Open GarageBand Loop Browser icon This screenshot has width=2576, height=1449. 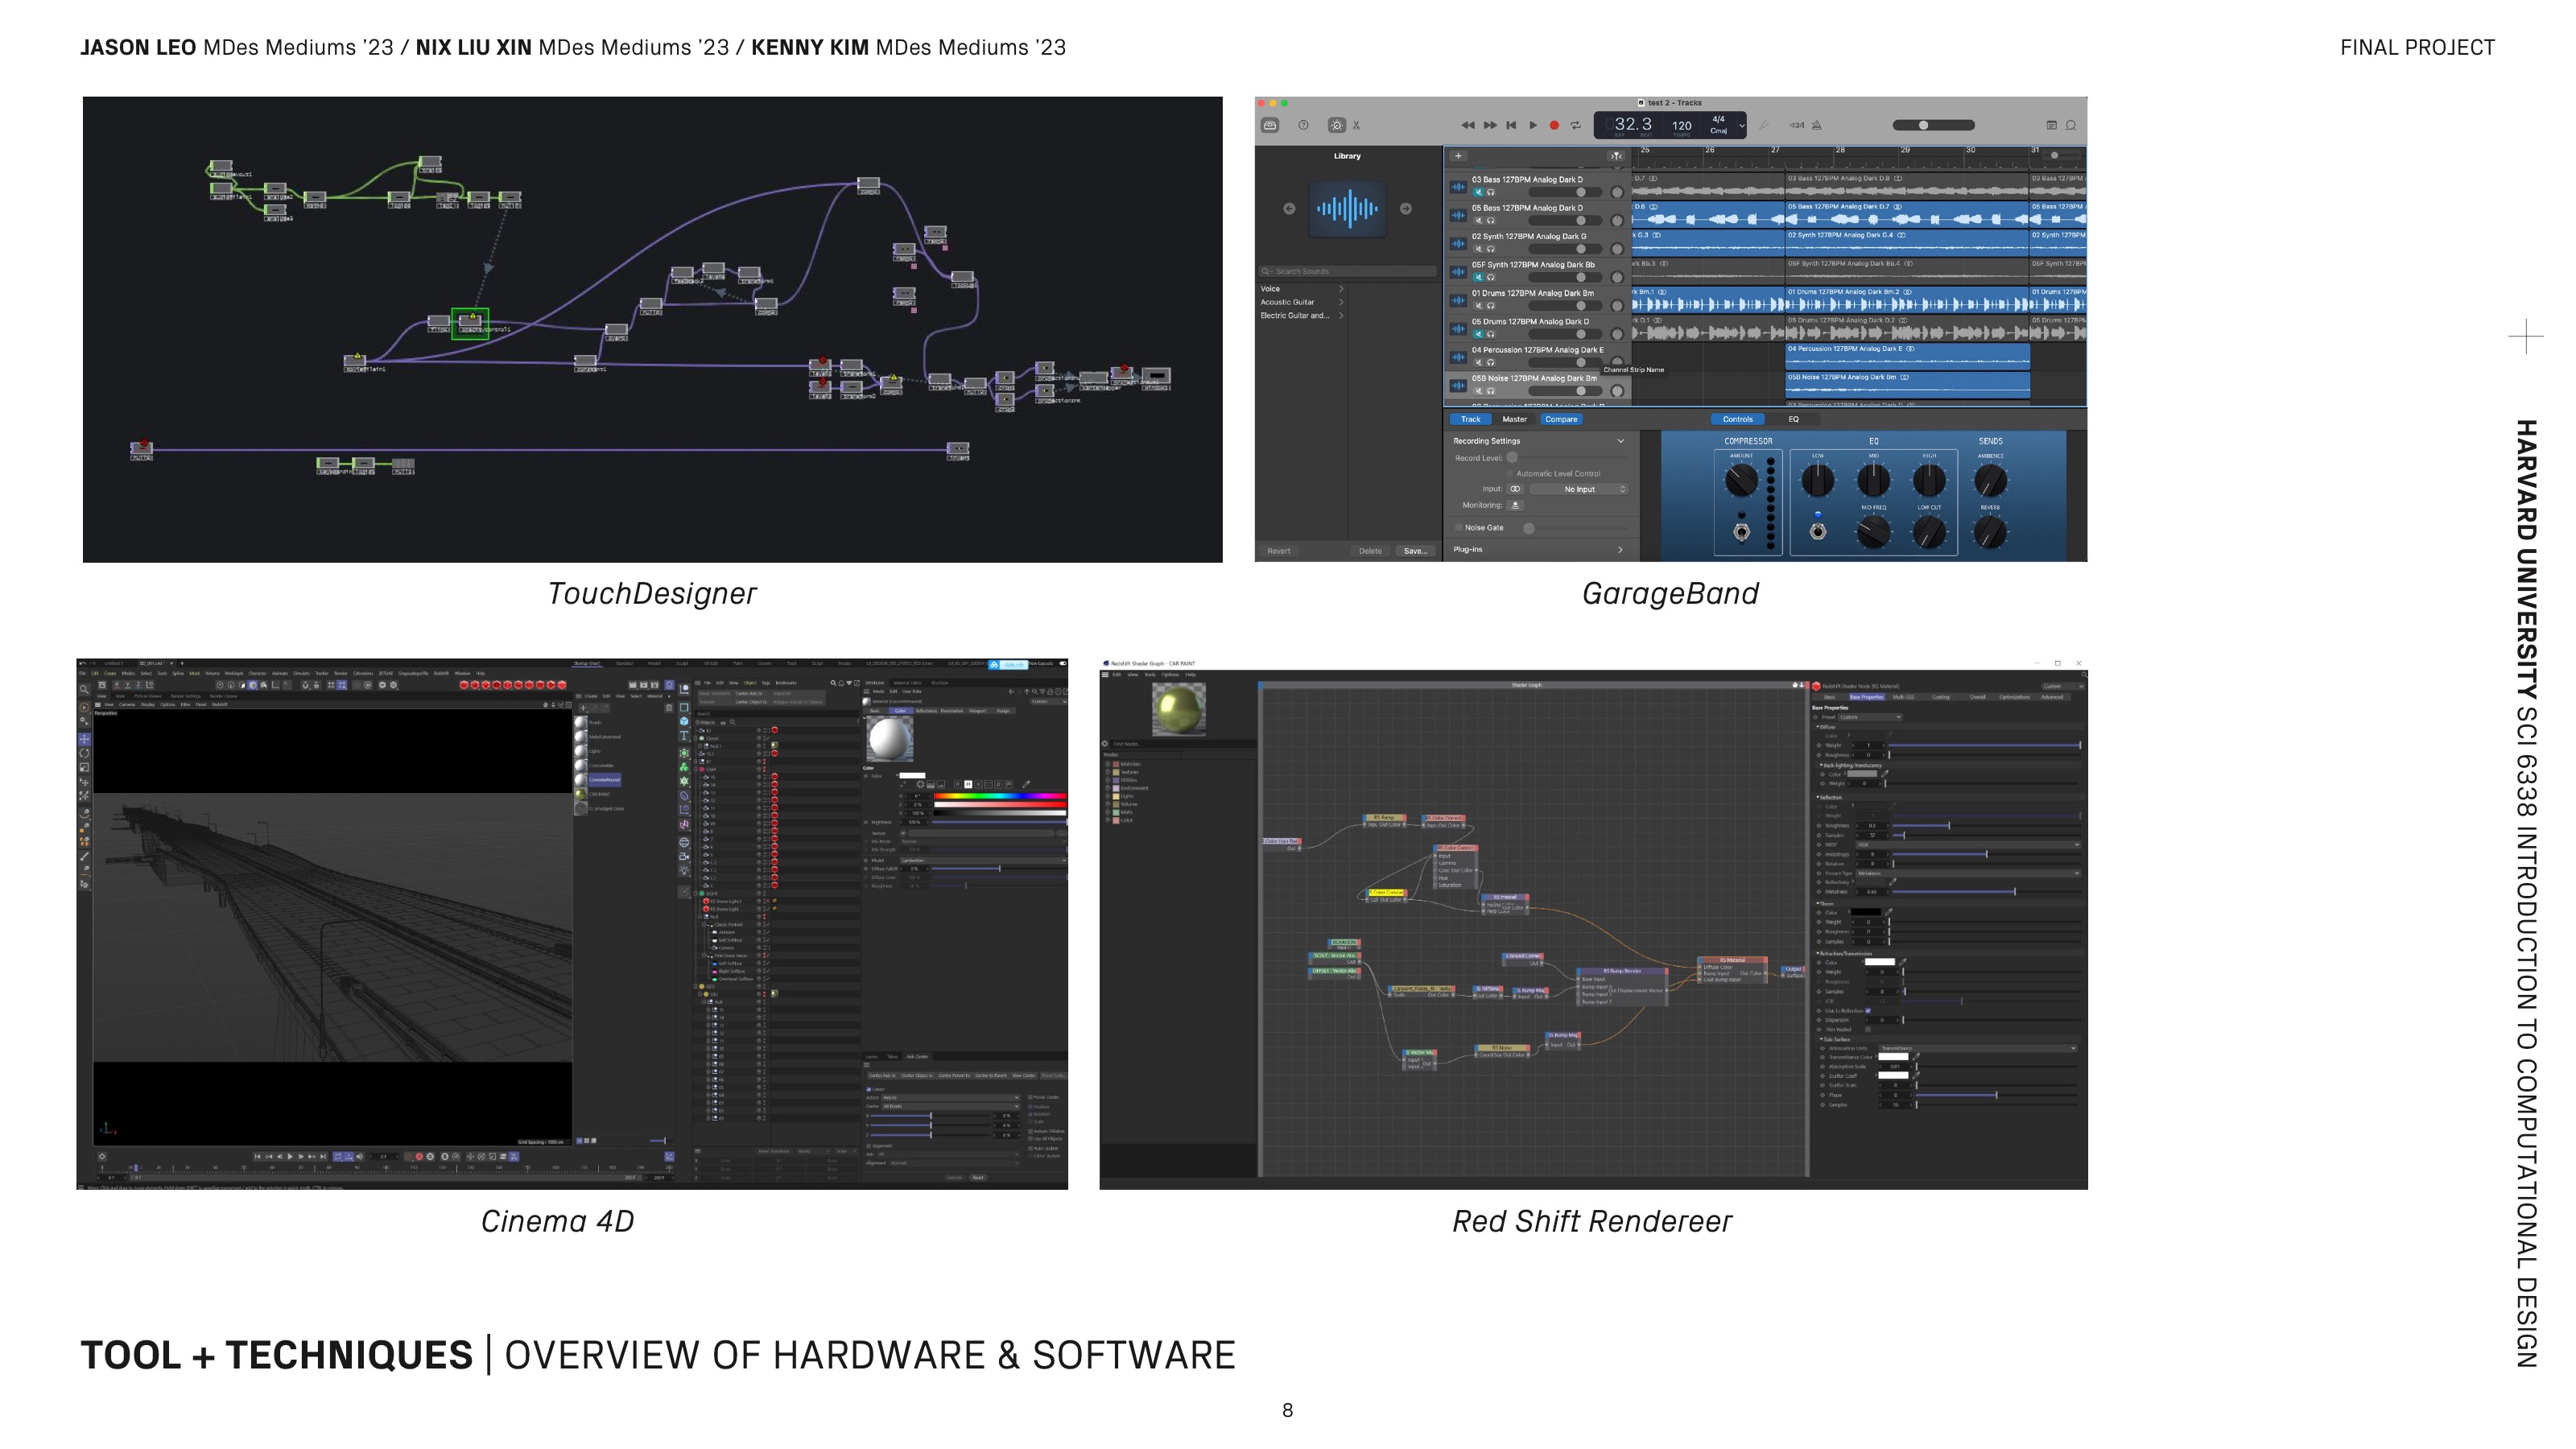(x=2071, y=125)
